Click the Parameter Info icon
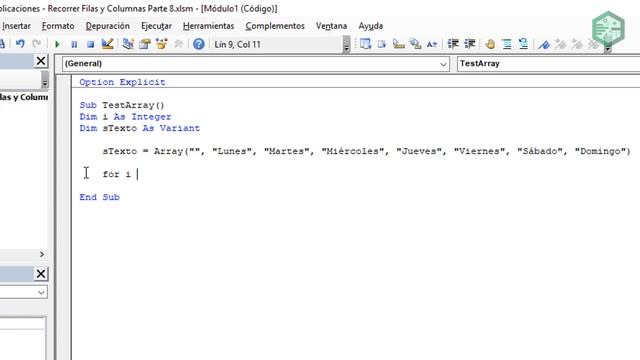 tap(416, 44)
